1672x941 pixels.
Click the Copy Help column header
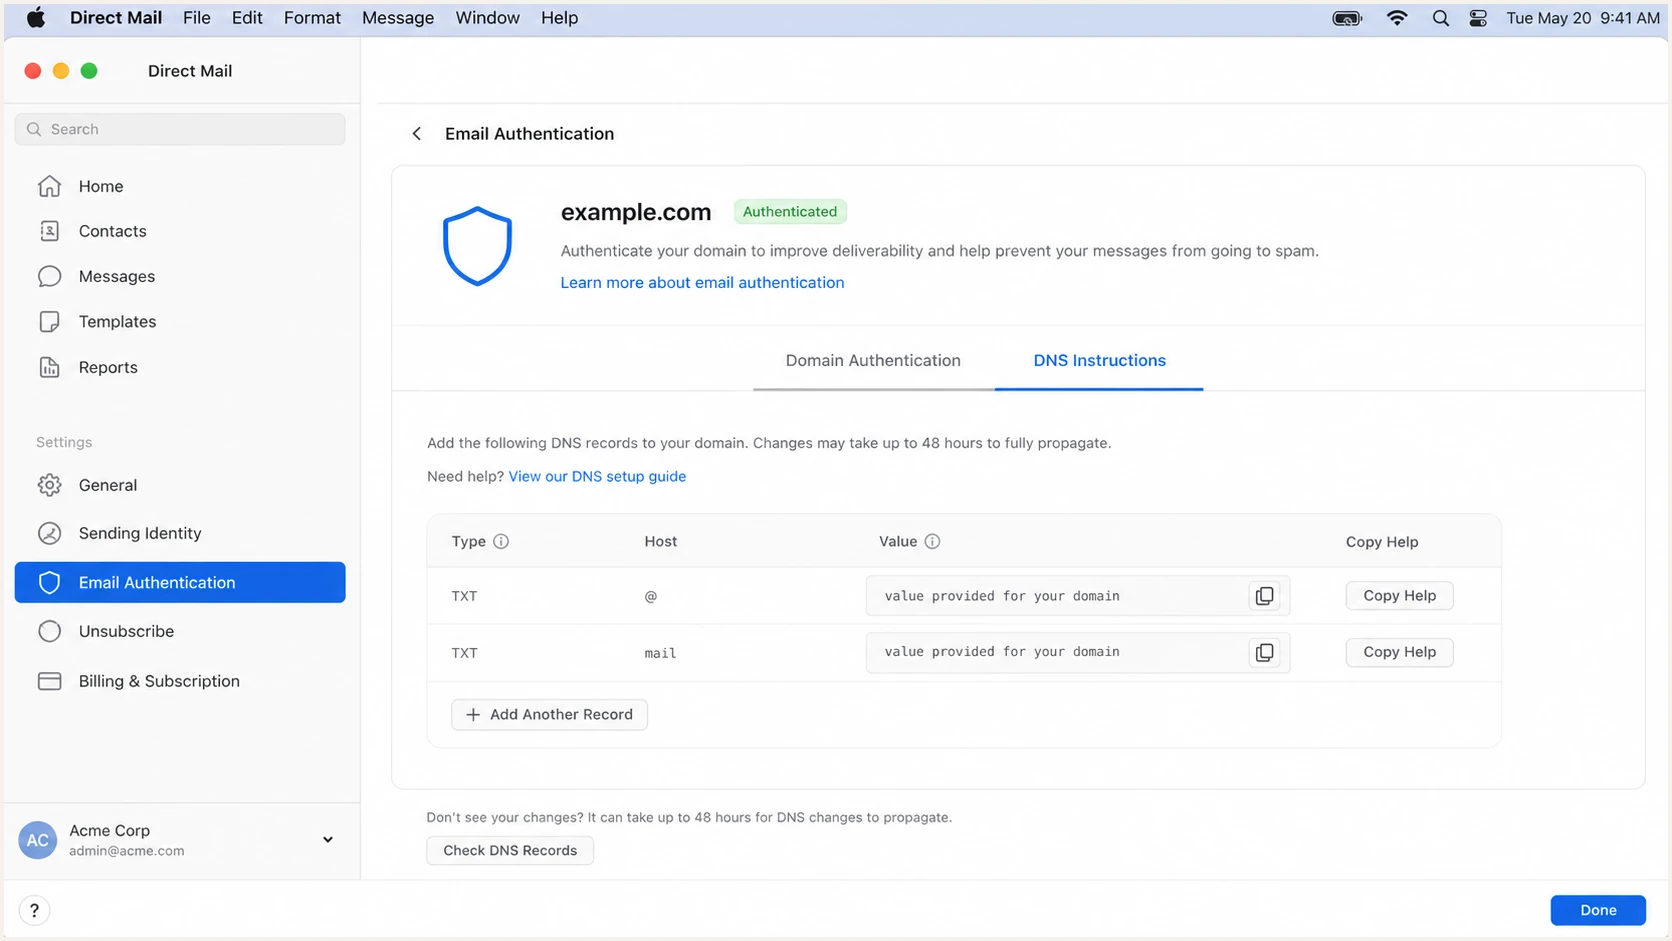[1382, 542]
